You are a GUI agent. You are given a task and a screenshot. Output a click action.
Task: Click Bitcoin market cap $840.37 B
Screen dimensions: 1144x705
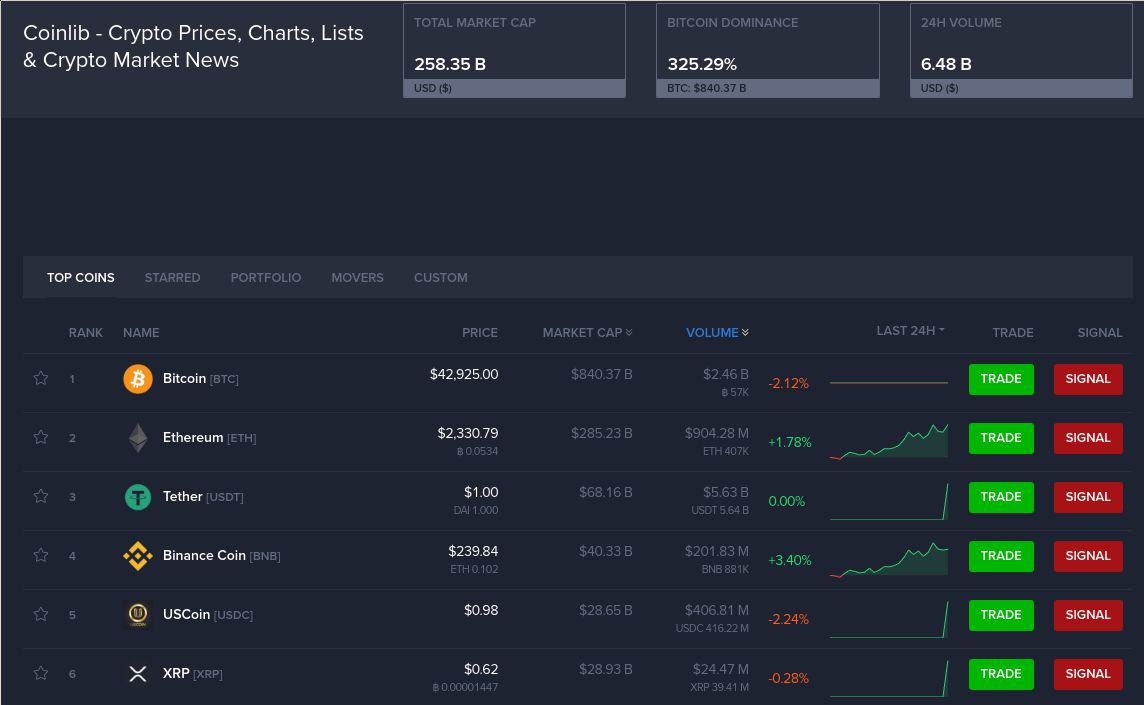tap(602, 374)
